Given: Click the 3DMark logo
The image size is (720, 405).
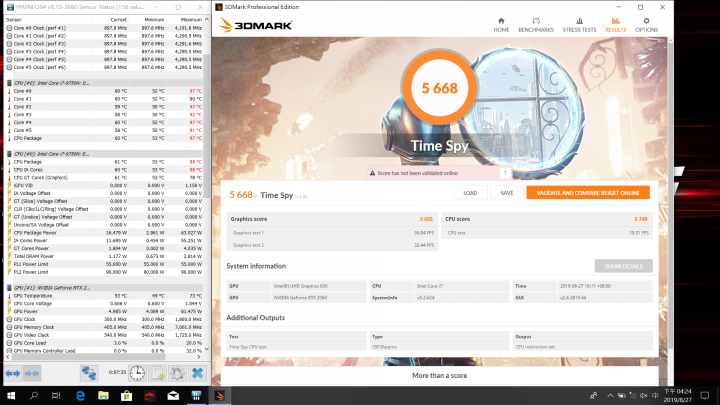Looking at the screenshot, I should pyautogui.click(x=255, y=25).
